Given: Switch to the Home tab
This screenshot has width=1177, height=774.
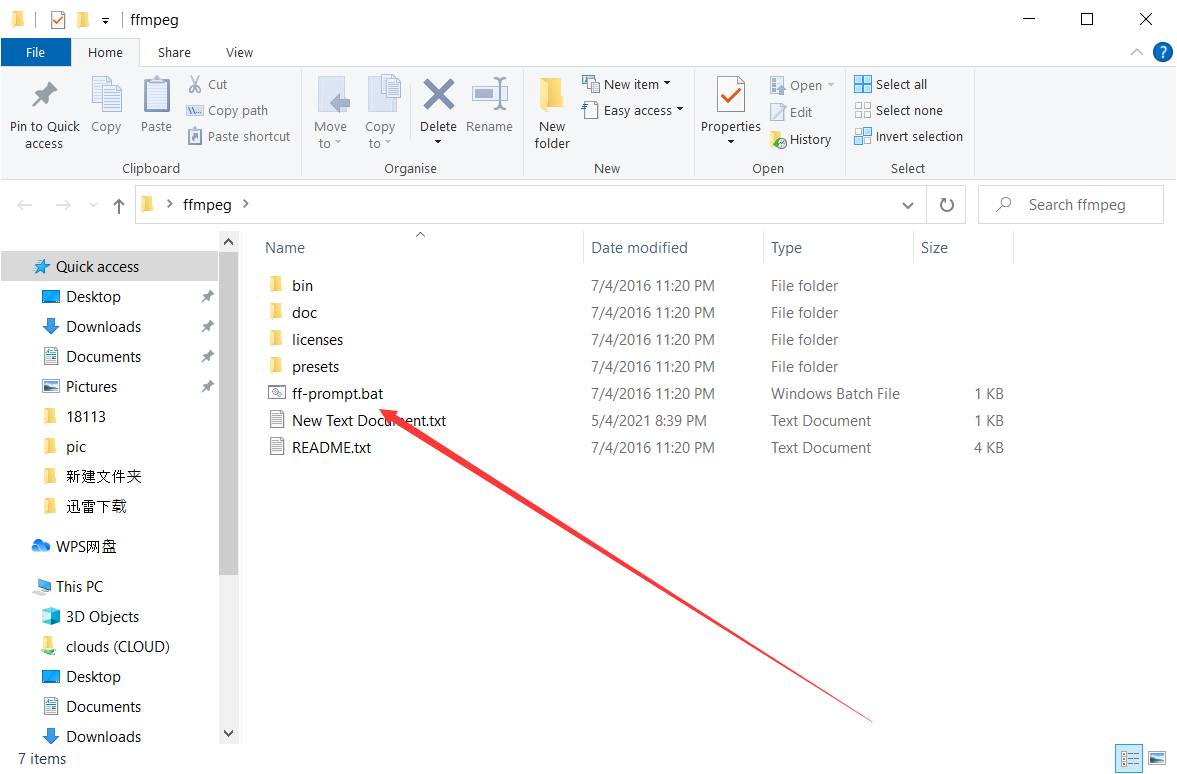Looking at the screenshot, I should [105, 53].
